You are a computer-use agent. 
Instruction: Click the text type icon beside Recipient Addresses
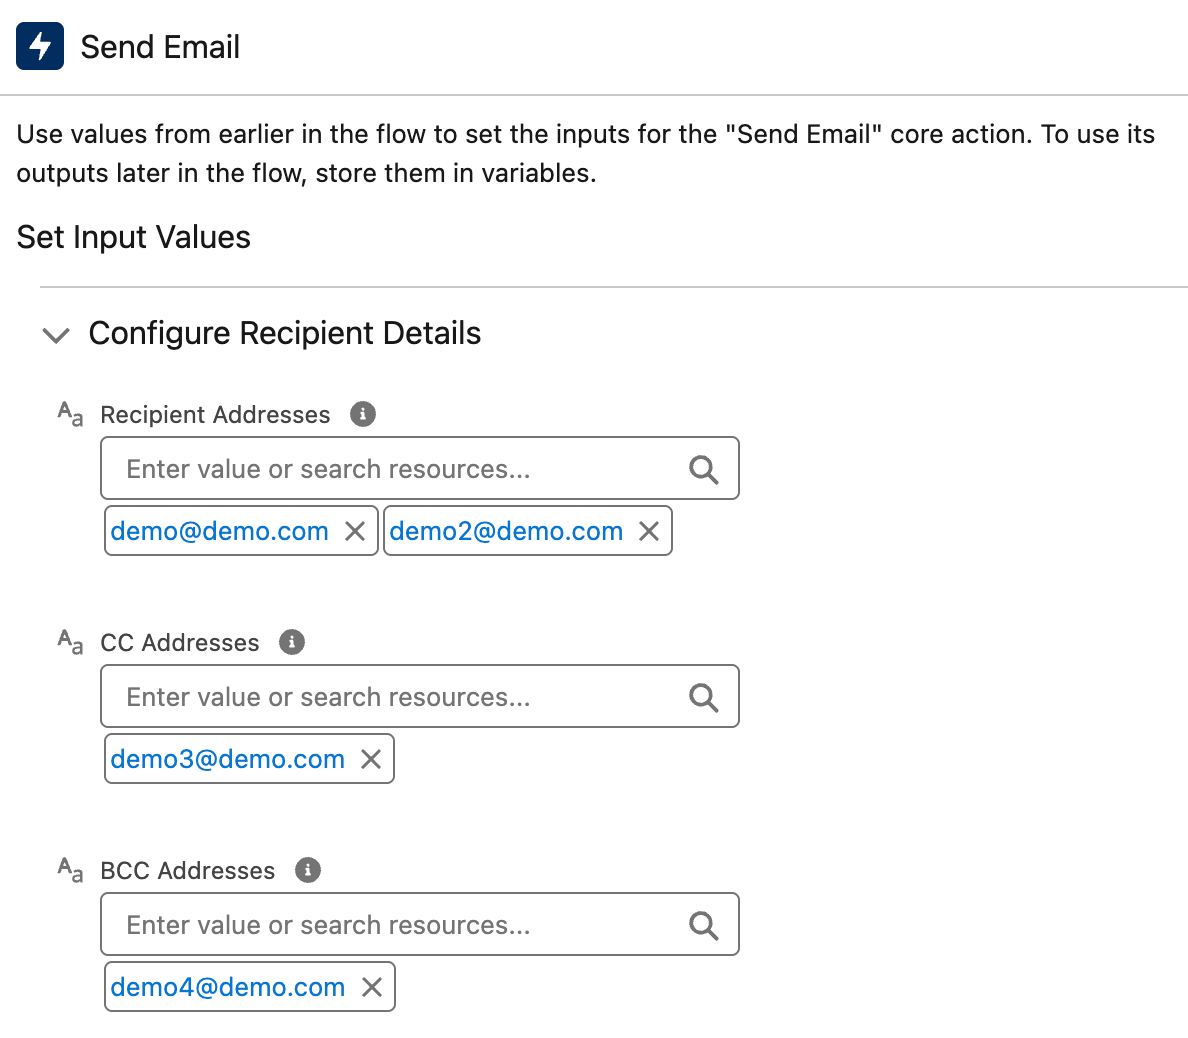70,414
